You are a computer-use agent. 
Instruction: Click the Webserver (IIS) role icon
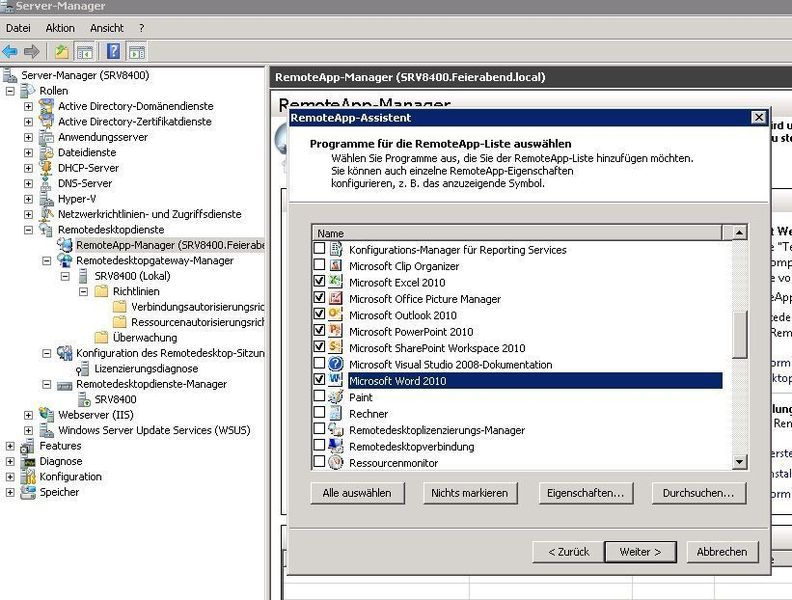(46, 415)
